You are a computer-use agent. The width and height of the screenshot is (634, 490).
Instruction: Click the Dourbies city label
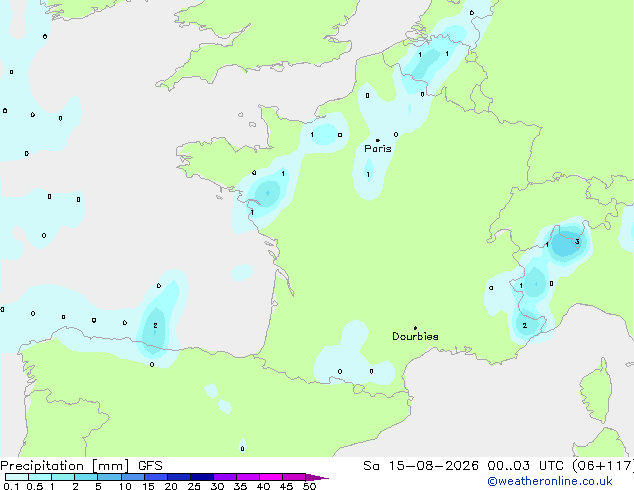415,336
